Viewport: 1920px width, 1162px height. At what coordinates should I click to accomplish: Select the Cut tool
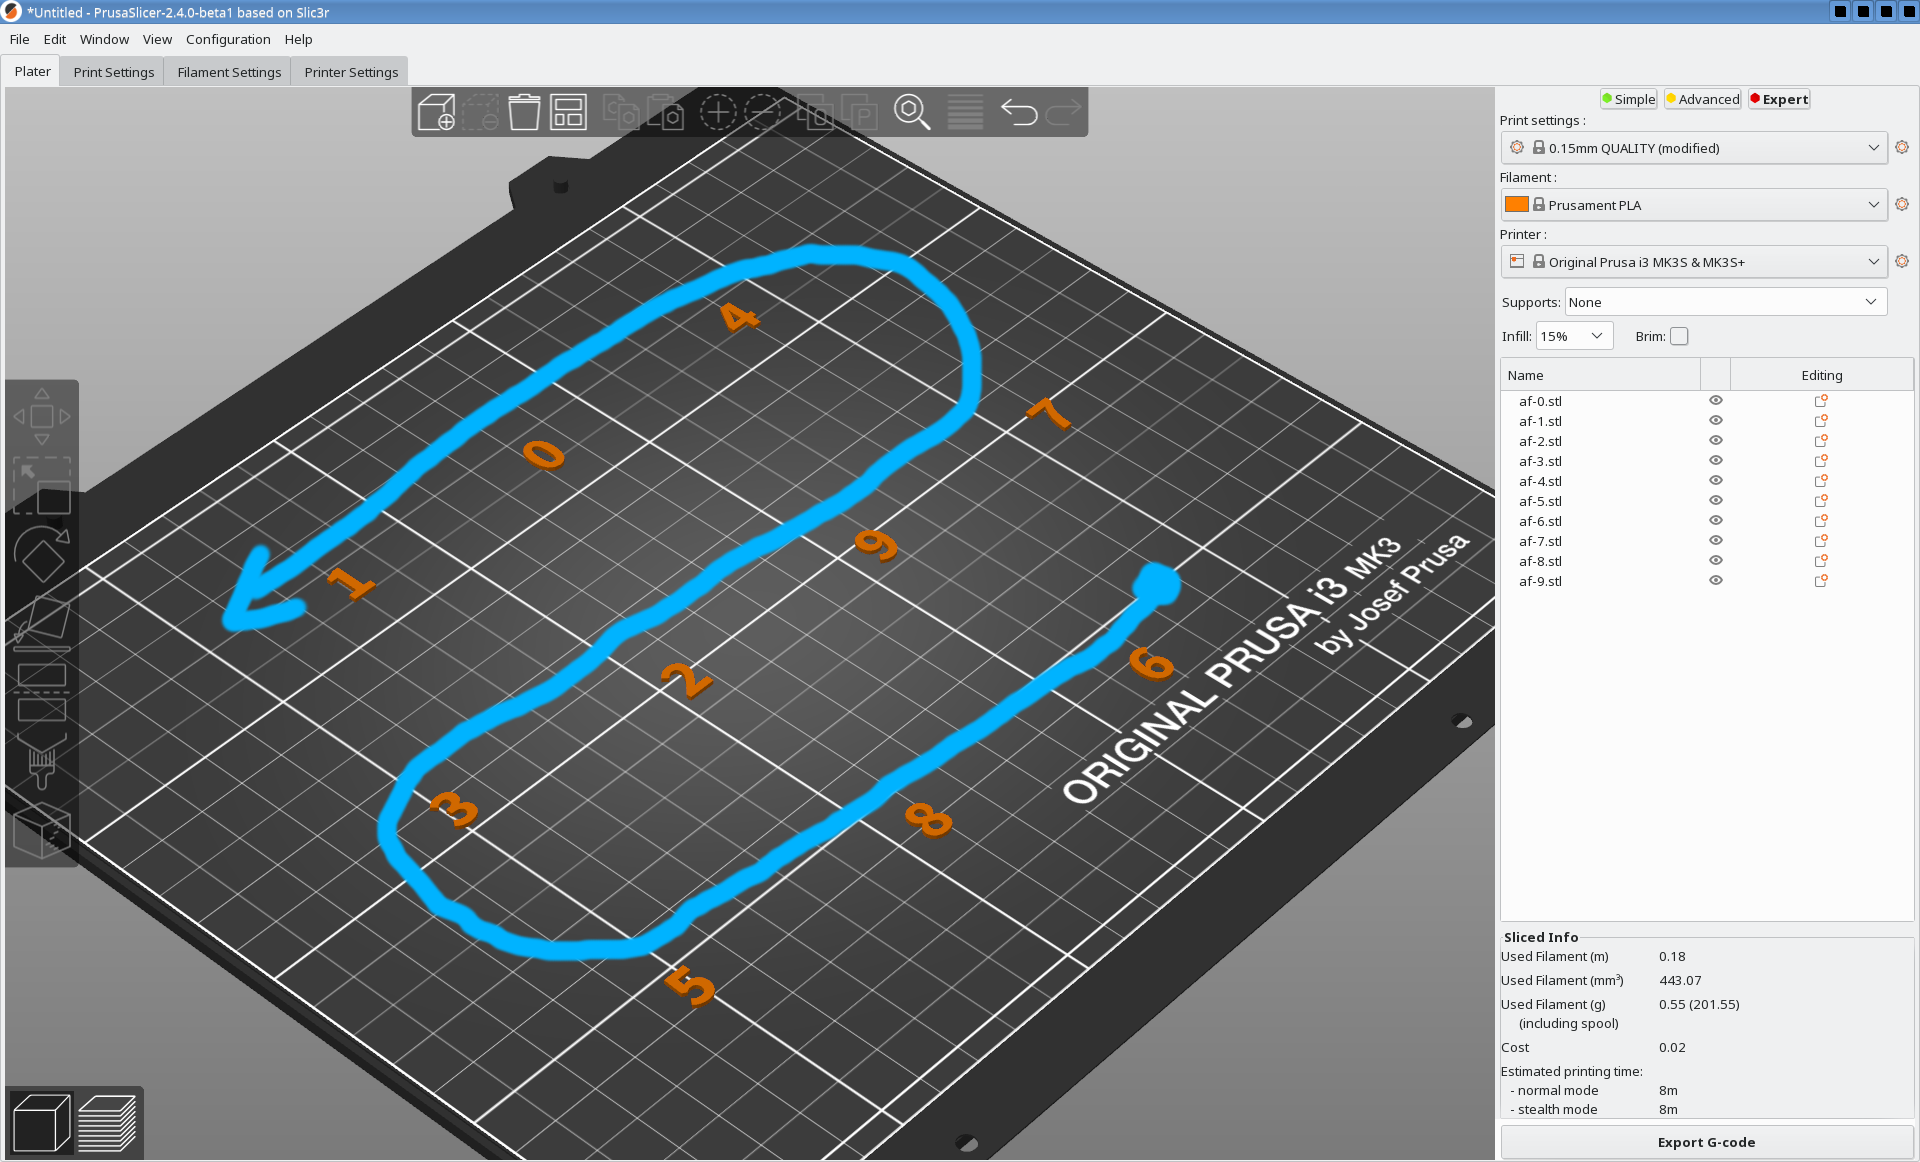42,692
